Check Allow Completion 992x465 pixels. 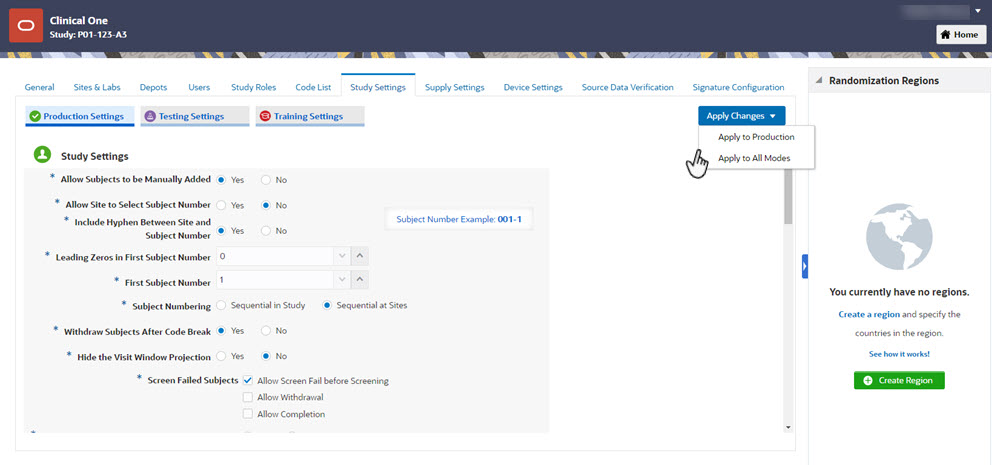click(x=248, y=414)
